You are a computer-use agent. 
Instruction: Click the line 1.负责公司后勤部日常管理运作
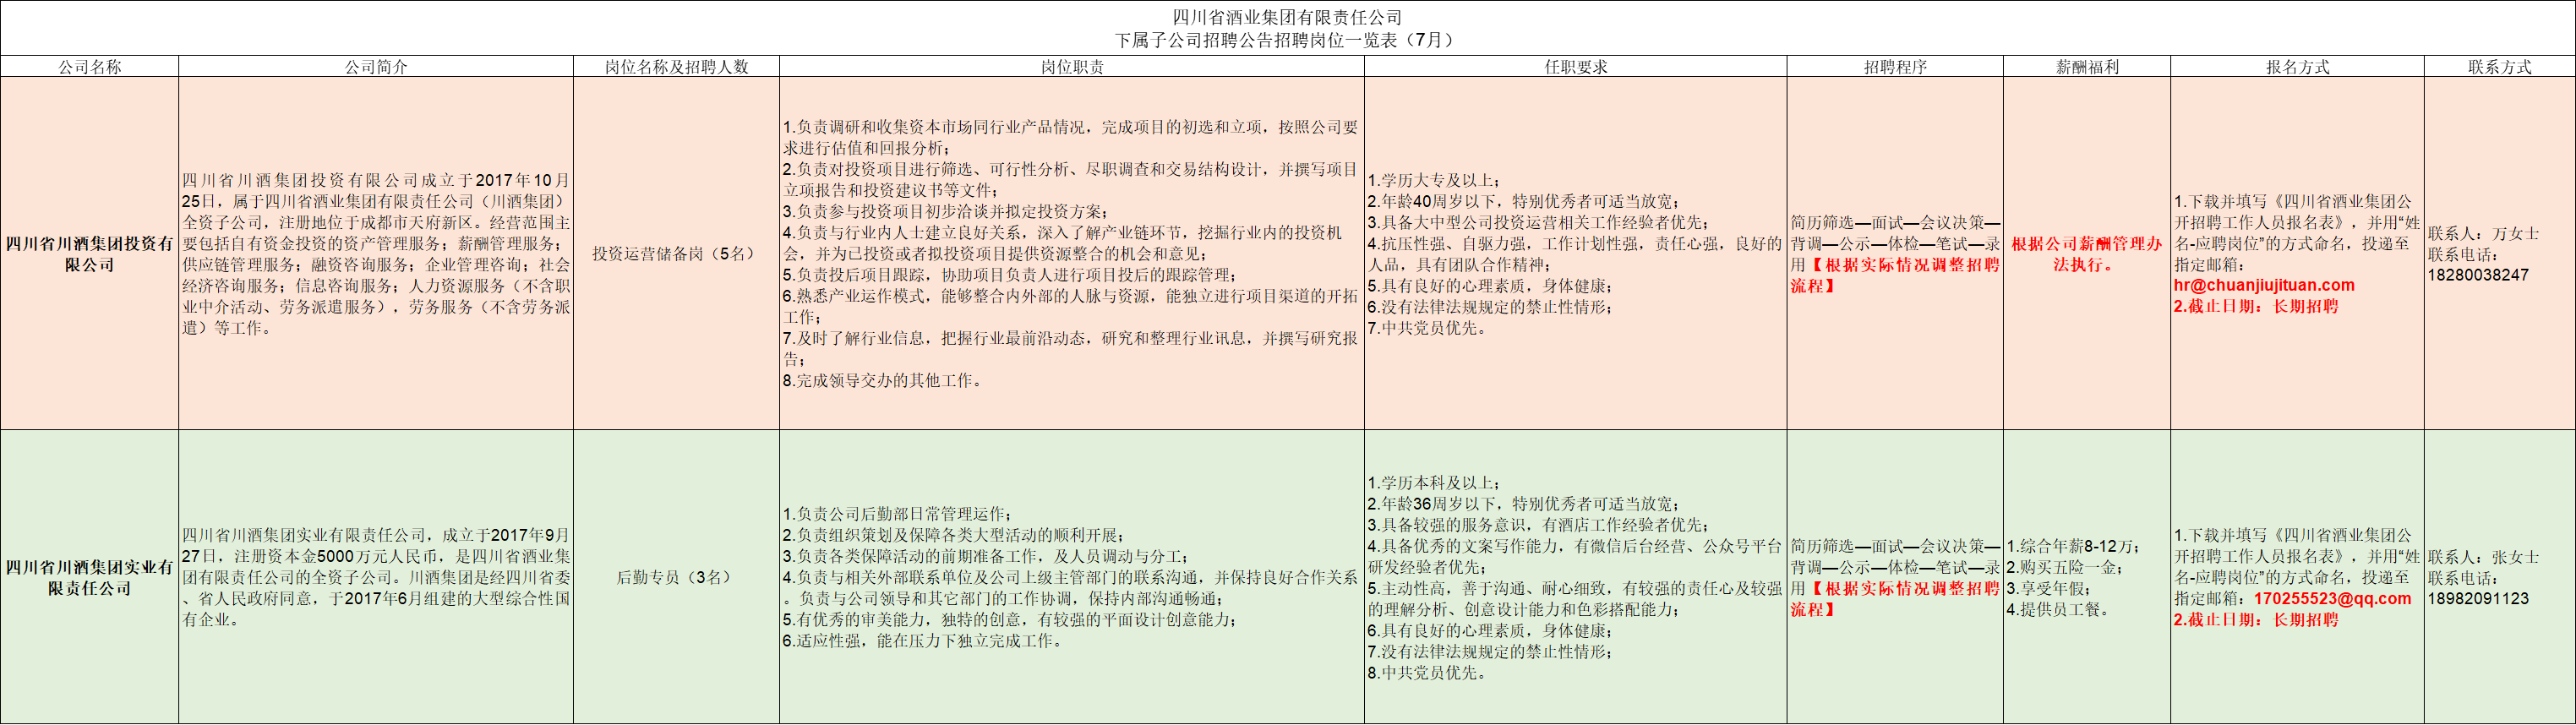[x=898, y=514]
